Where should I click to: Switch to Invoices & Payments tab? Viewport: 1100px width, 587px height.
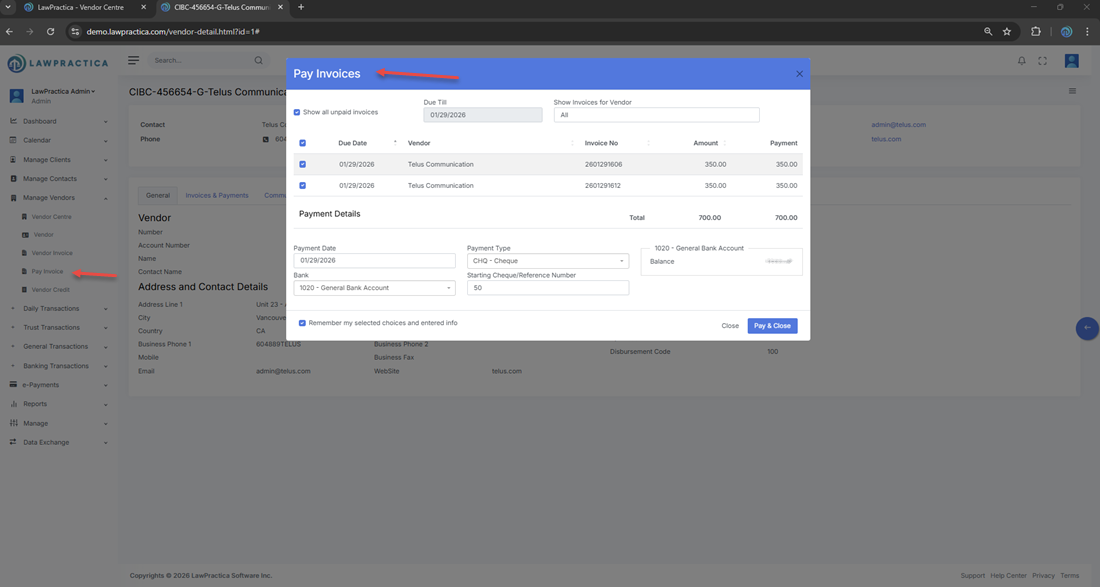[x=217, y=195]
